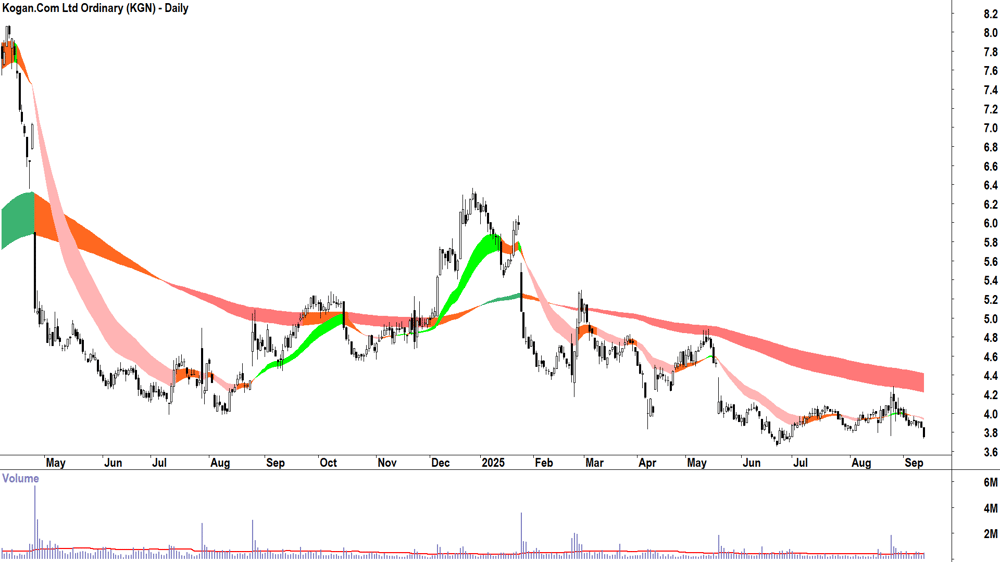Click the tallest volume bar near May 2024

pos(35,522)
